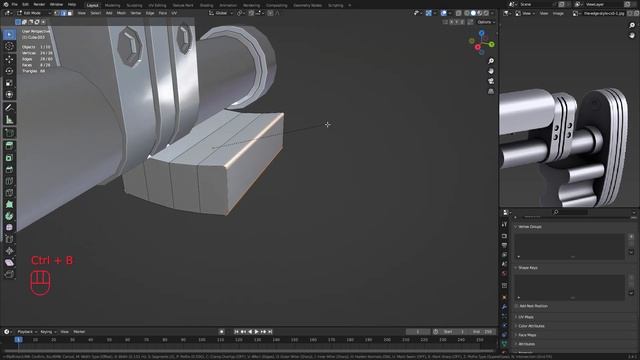This screenshot has width=640, height=360.
Task: Open the Global transform orientation dropdown
Action: [x=221, y=13]
